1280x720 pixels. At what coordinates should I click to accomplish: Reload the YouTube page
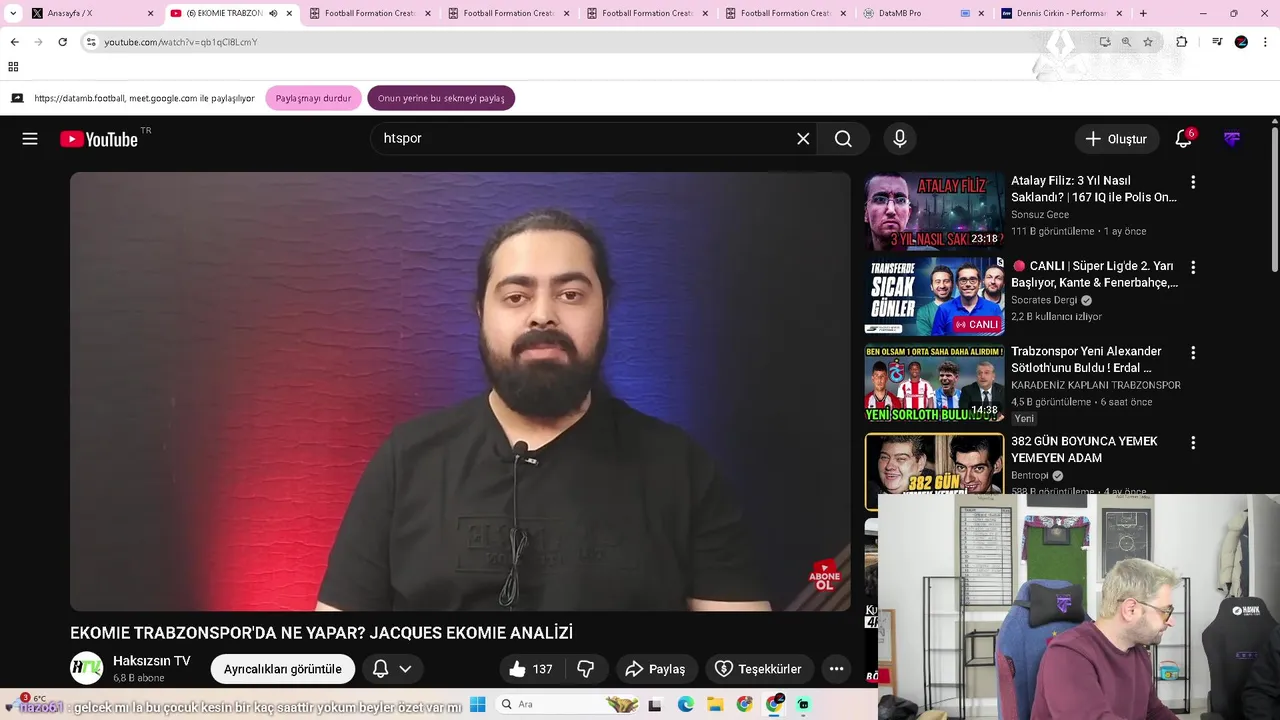pyautogui.click(x=62, y=42)
